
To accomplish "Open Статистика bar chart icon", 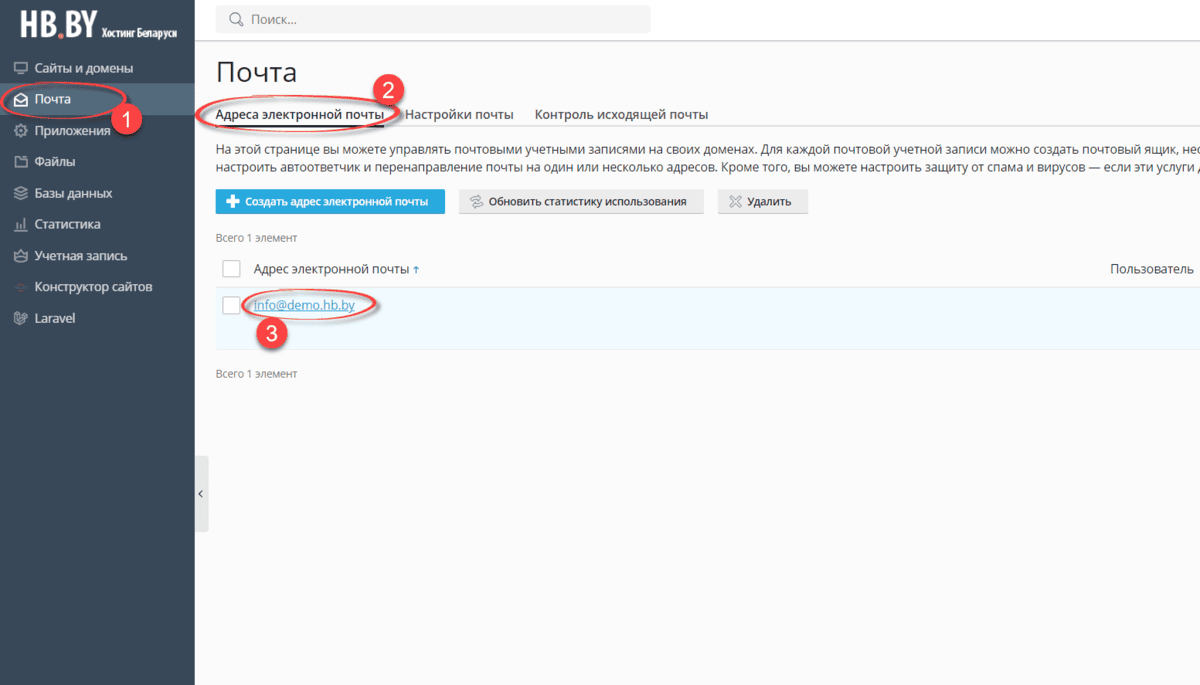I will click(20, 225).
